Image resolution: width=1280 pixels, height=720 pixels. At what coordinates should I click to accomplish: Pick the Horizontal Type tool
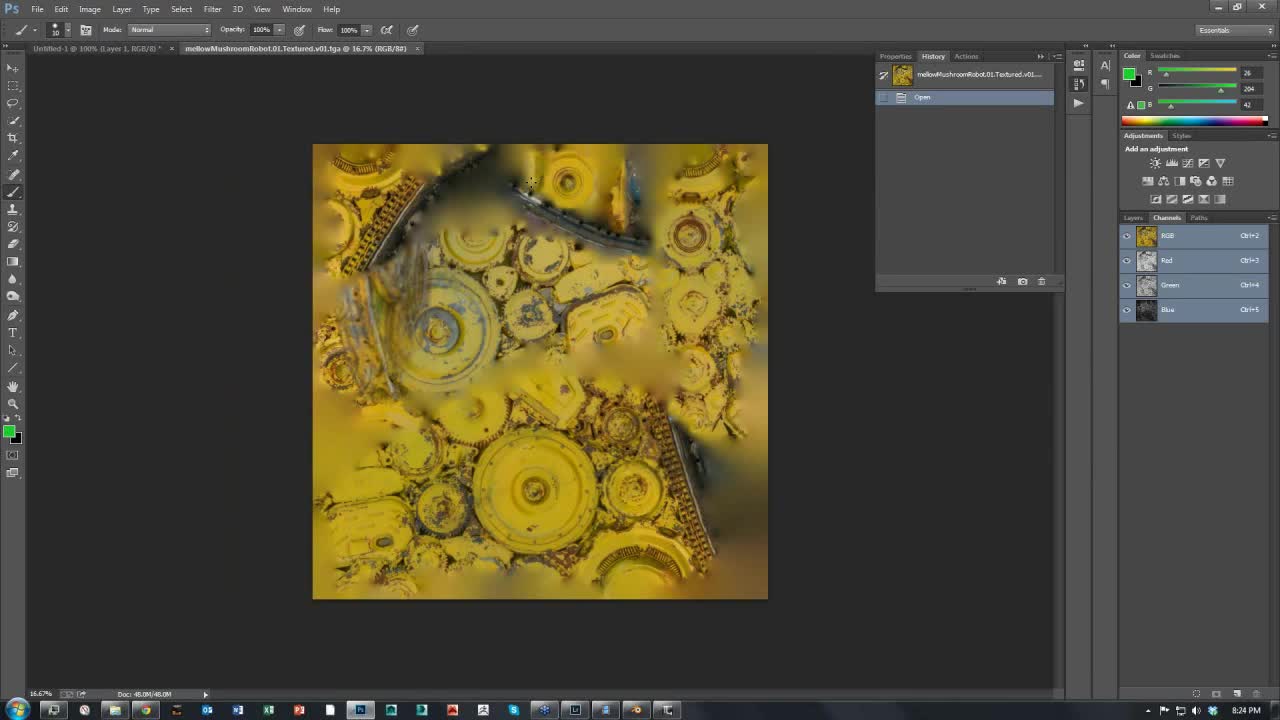point(13,332)
